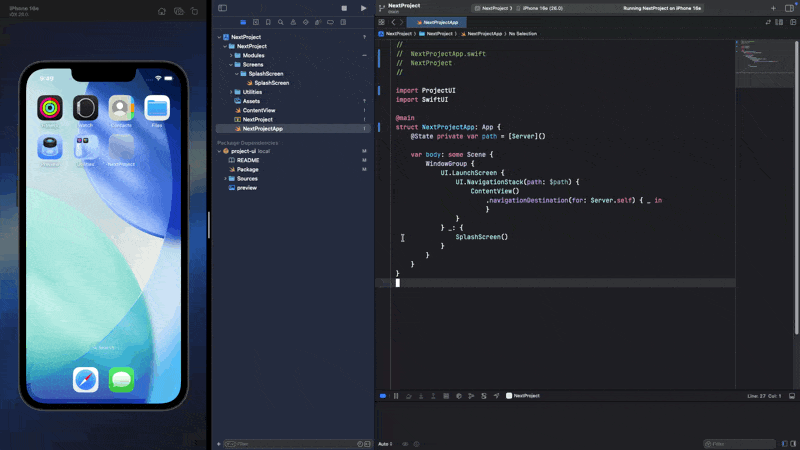
Task: Toggle the navigator sidebar visibility
Action: click(x=223, y=8)
